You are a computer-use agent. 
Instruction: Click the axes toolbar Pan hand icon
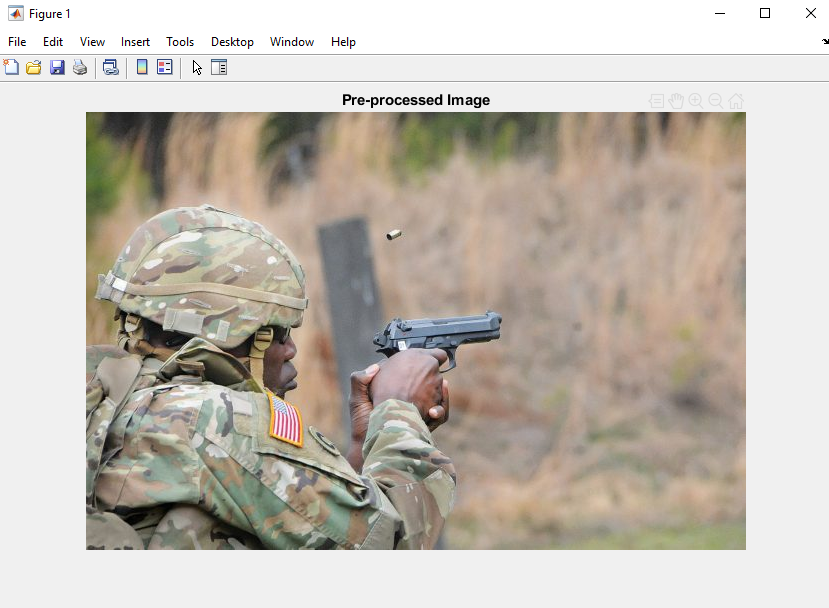coord(676,101)
